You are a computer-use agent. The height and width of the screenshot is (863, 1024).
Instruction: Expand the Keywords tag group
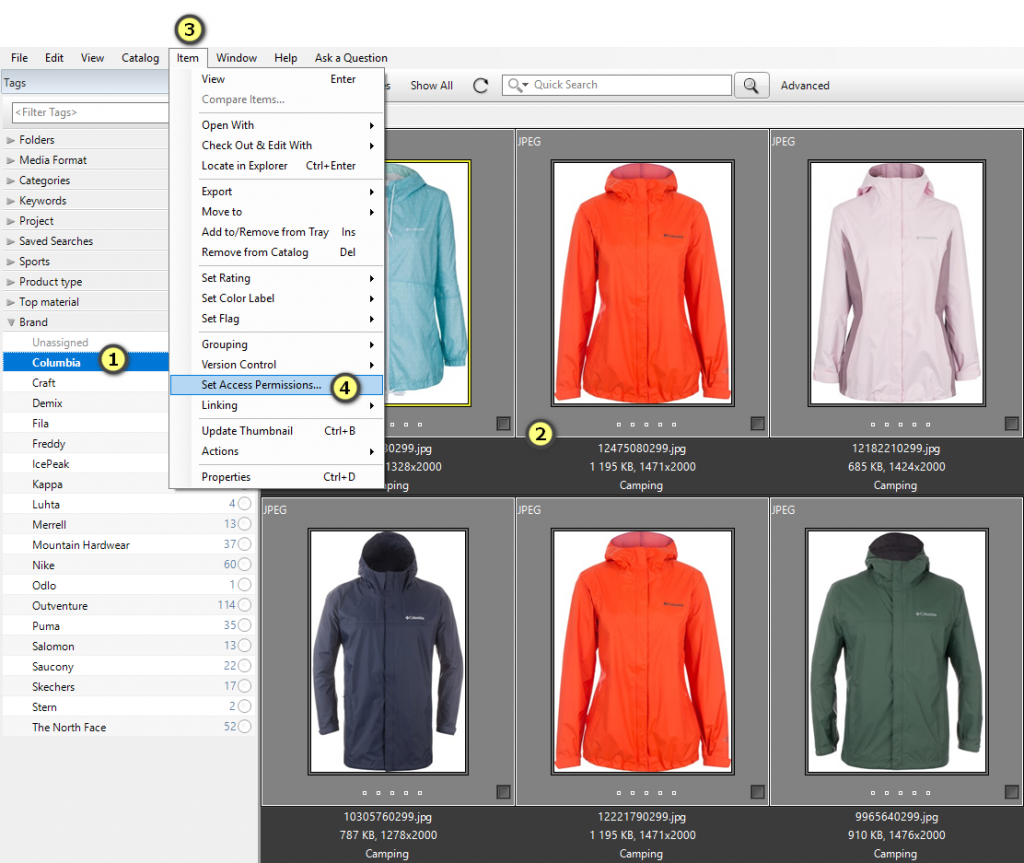[x=12, y=201]
